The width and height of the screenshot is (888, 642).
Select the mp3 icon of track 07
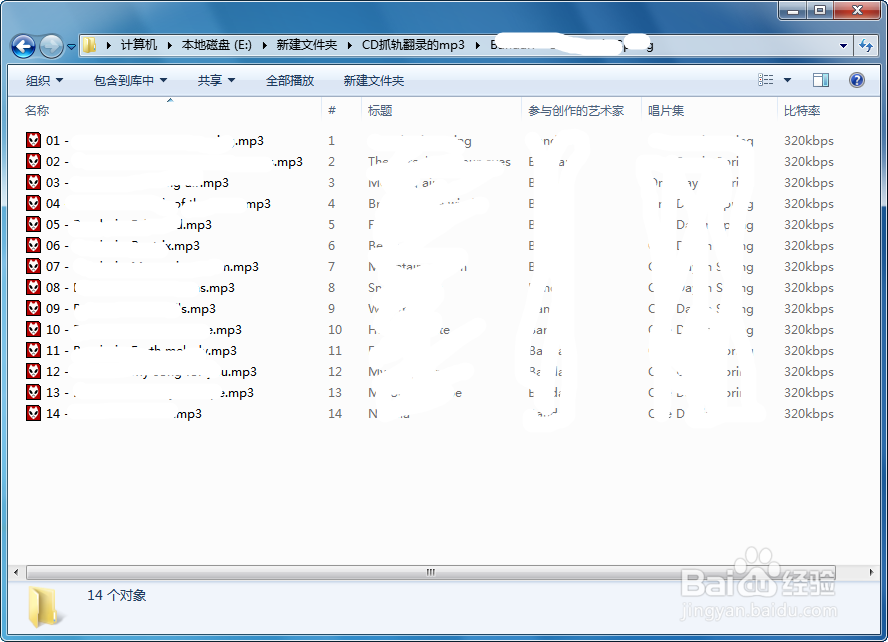(33, 266)
